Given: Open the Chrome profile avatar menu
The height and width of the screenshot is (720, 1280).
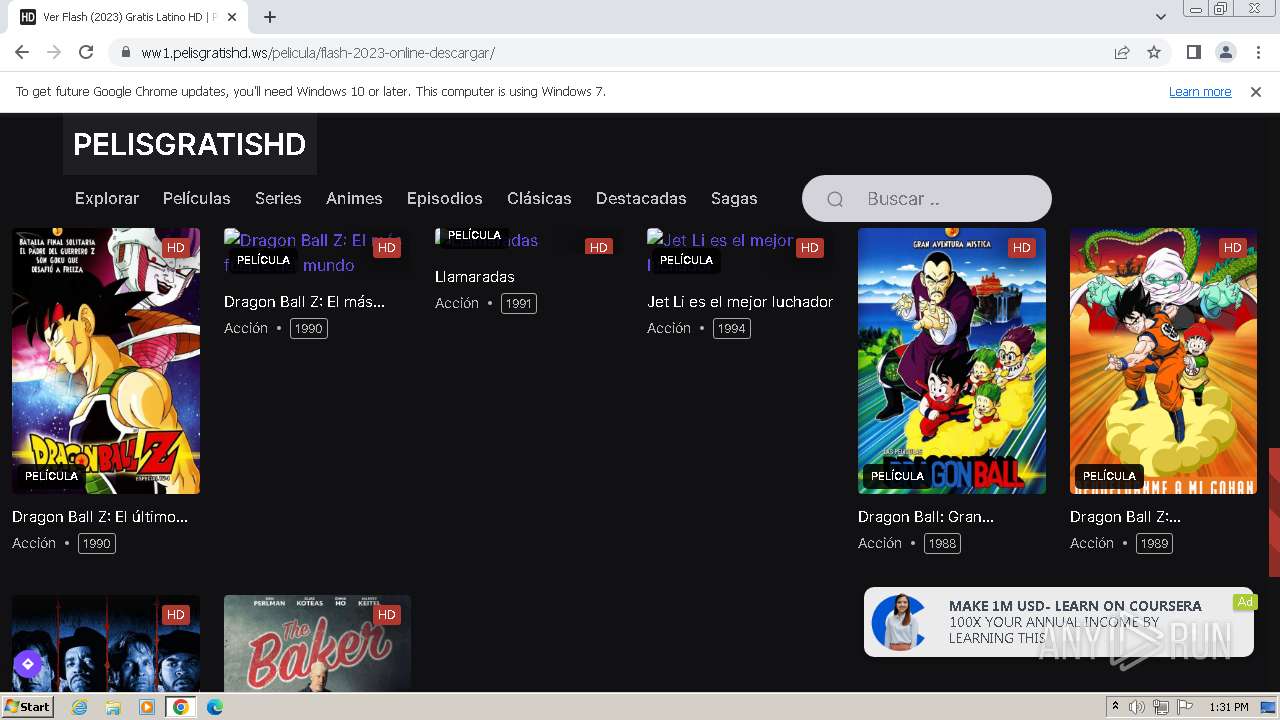Looking at the screenshot, I should click(1225, 52).
